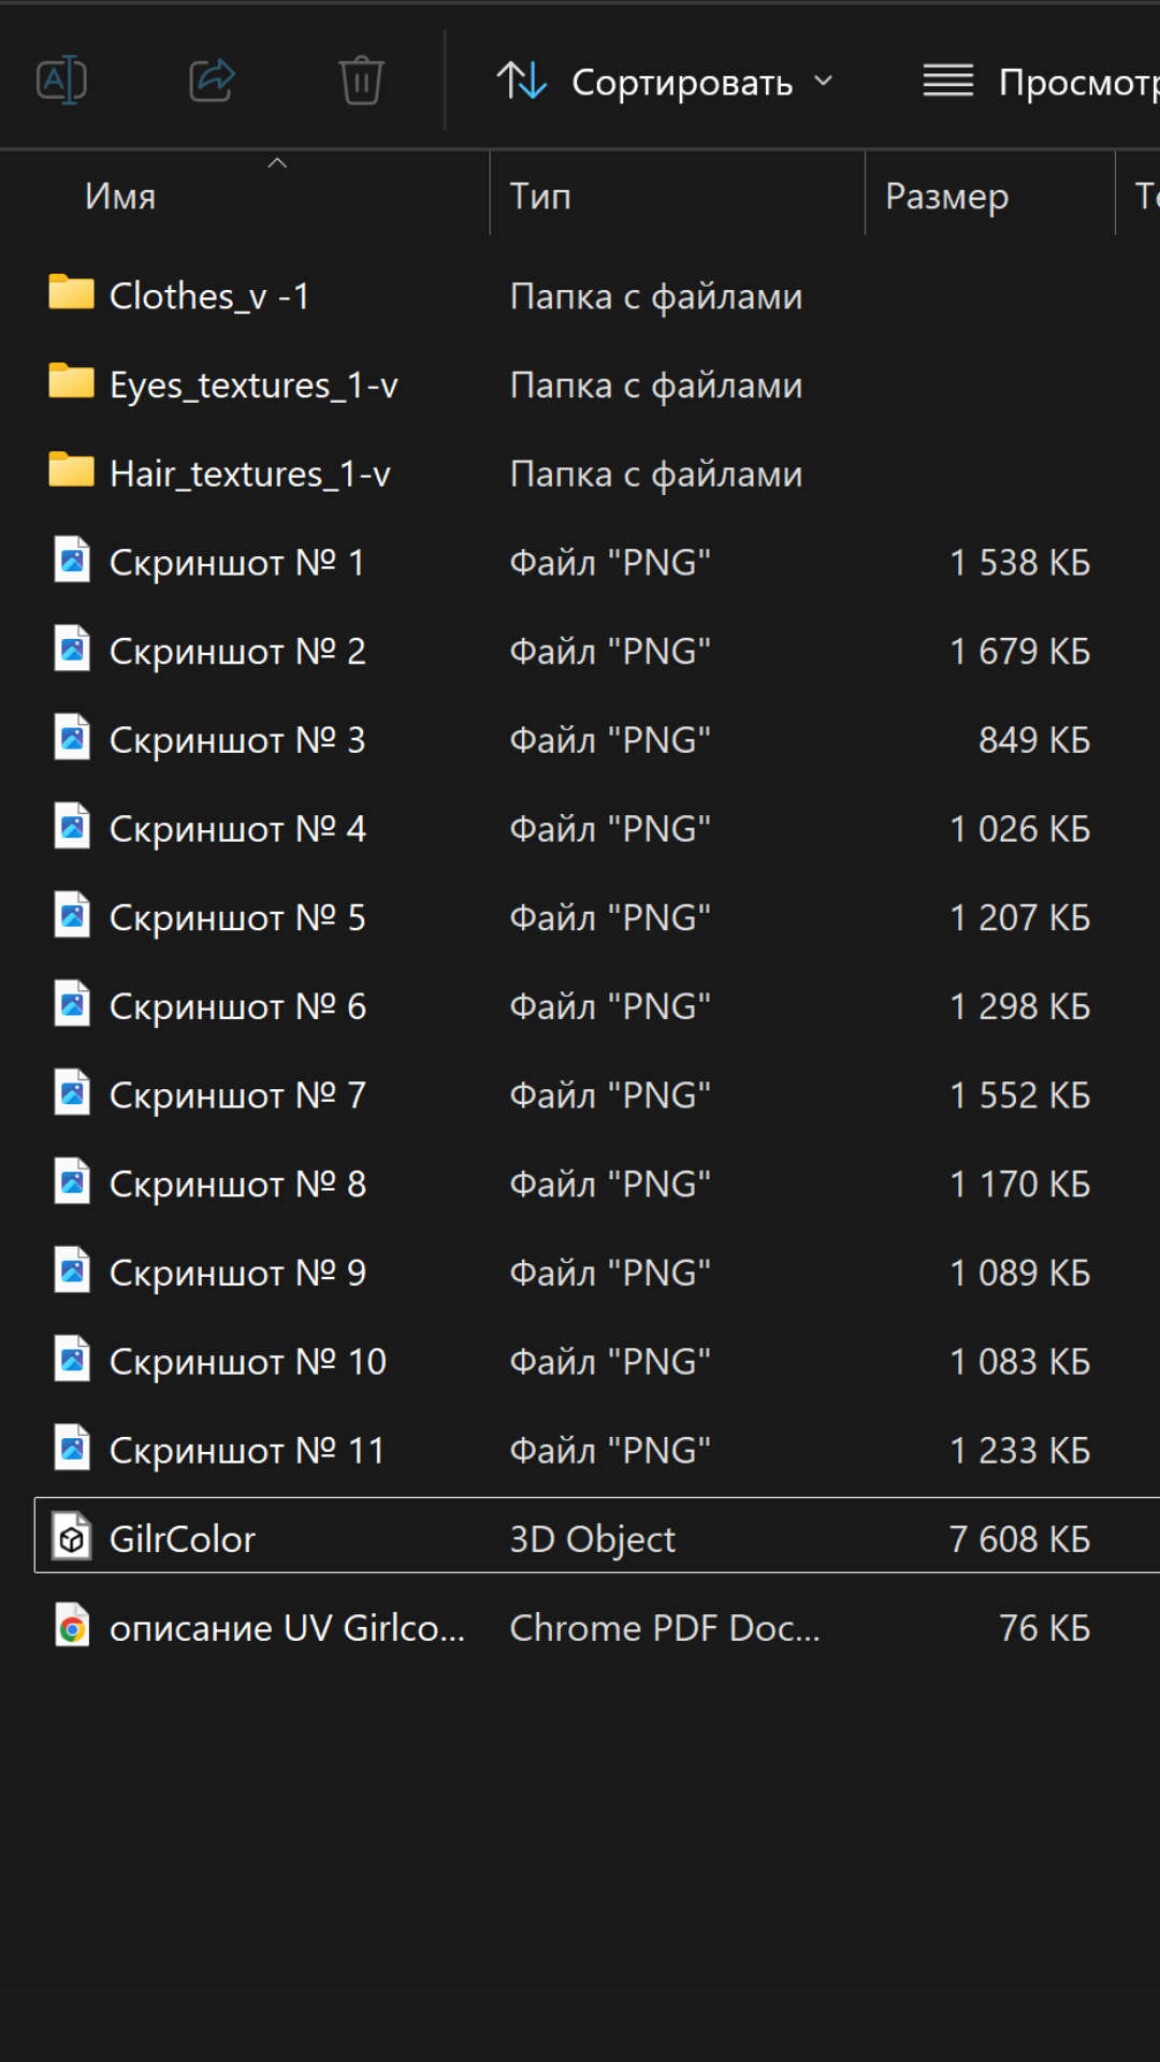Open the Просмотреть view menu
Image resolution: width=1160 pixels, height=2062 pixels.
1040,82
